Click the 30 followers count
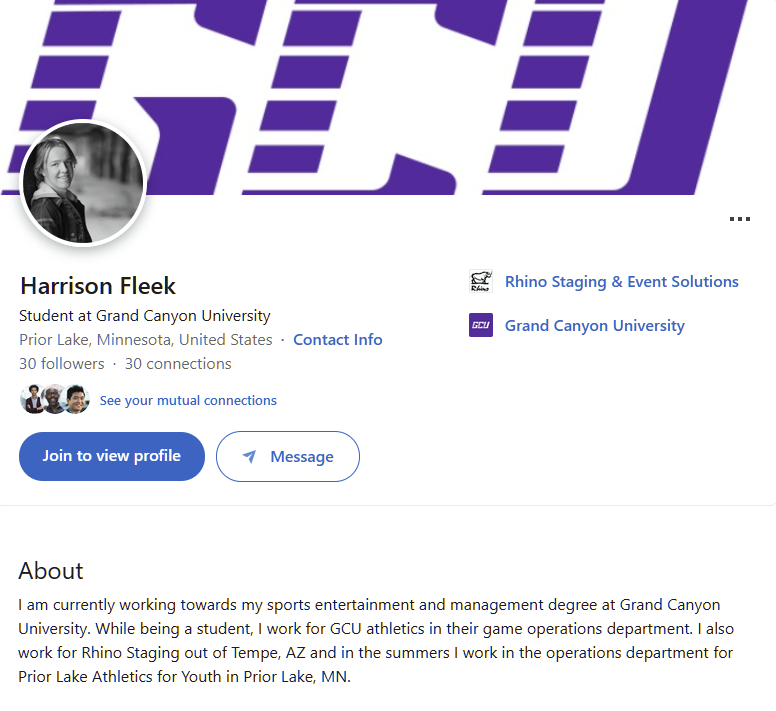 62,364
